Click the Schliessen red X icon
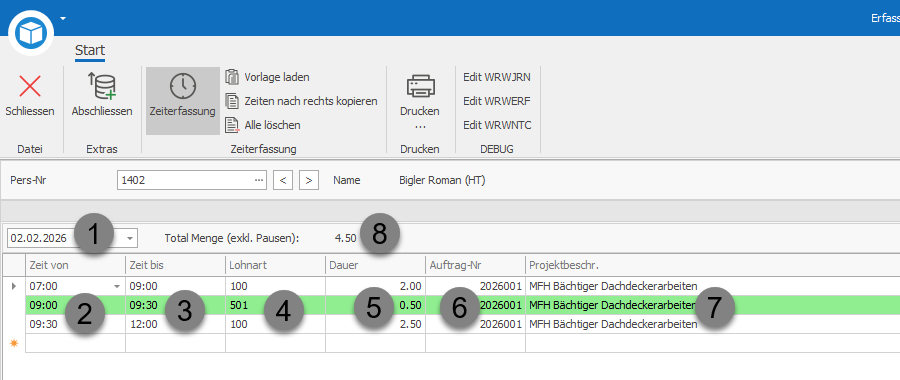The image size is (900, 380). point(30,87)
